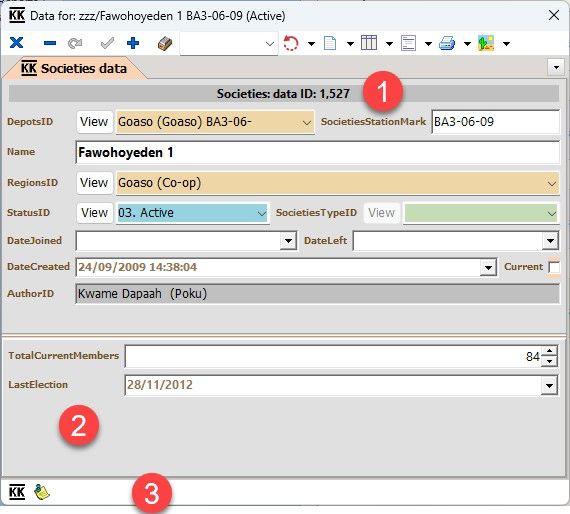Toggle the Current checkbox

(554, 267)
